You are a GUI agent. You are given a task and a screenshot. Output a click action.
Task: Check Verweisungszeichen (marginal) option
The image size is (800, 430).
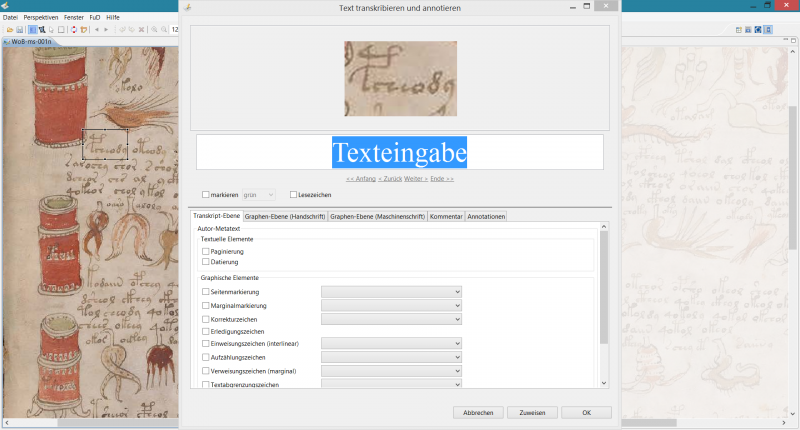pos(206,371)
